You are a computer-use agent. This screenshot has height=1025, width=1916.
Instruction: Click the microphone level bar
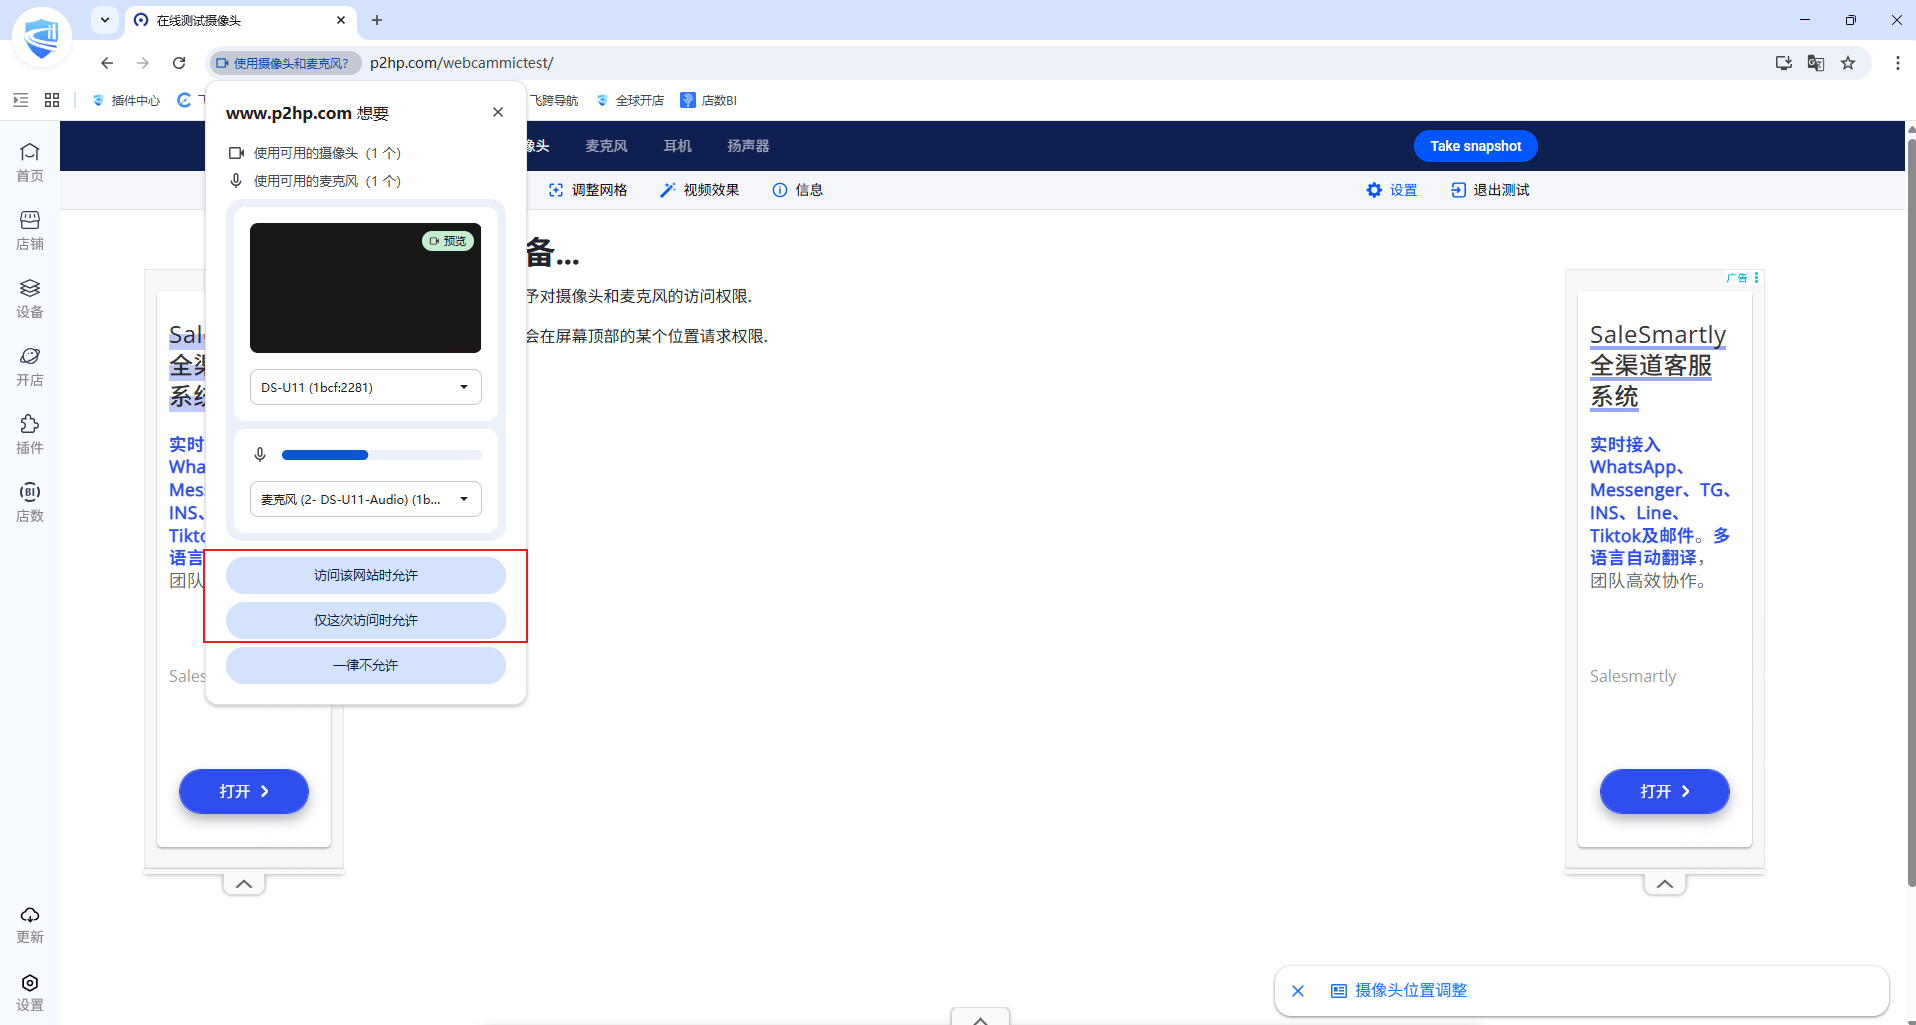(x=382, y=455)
